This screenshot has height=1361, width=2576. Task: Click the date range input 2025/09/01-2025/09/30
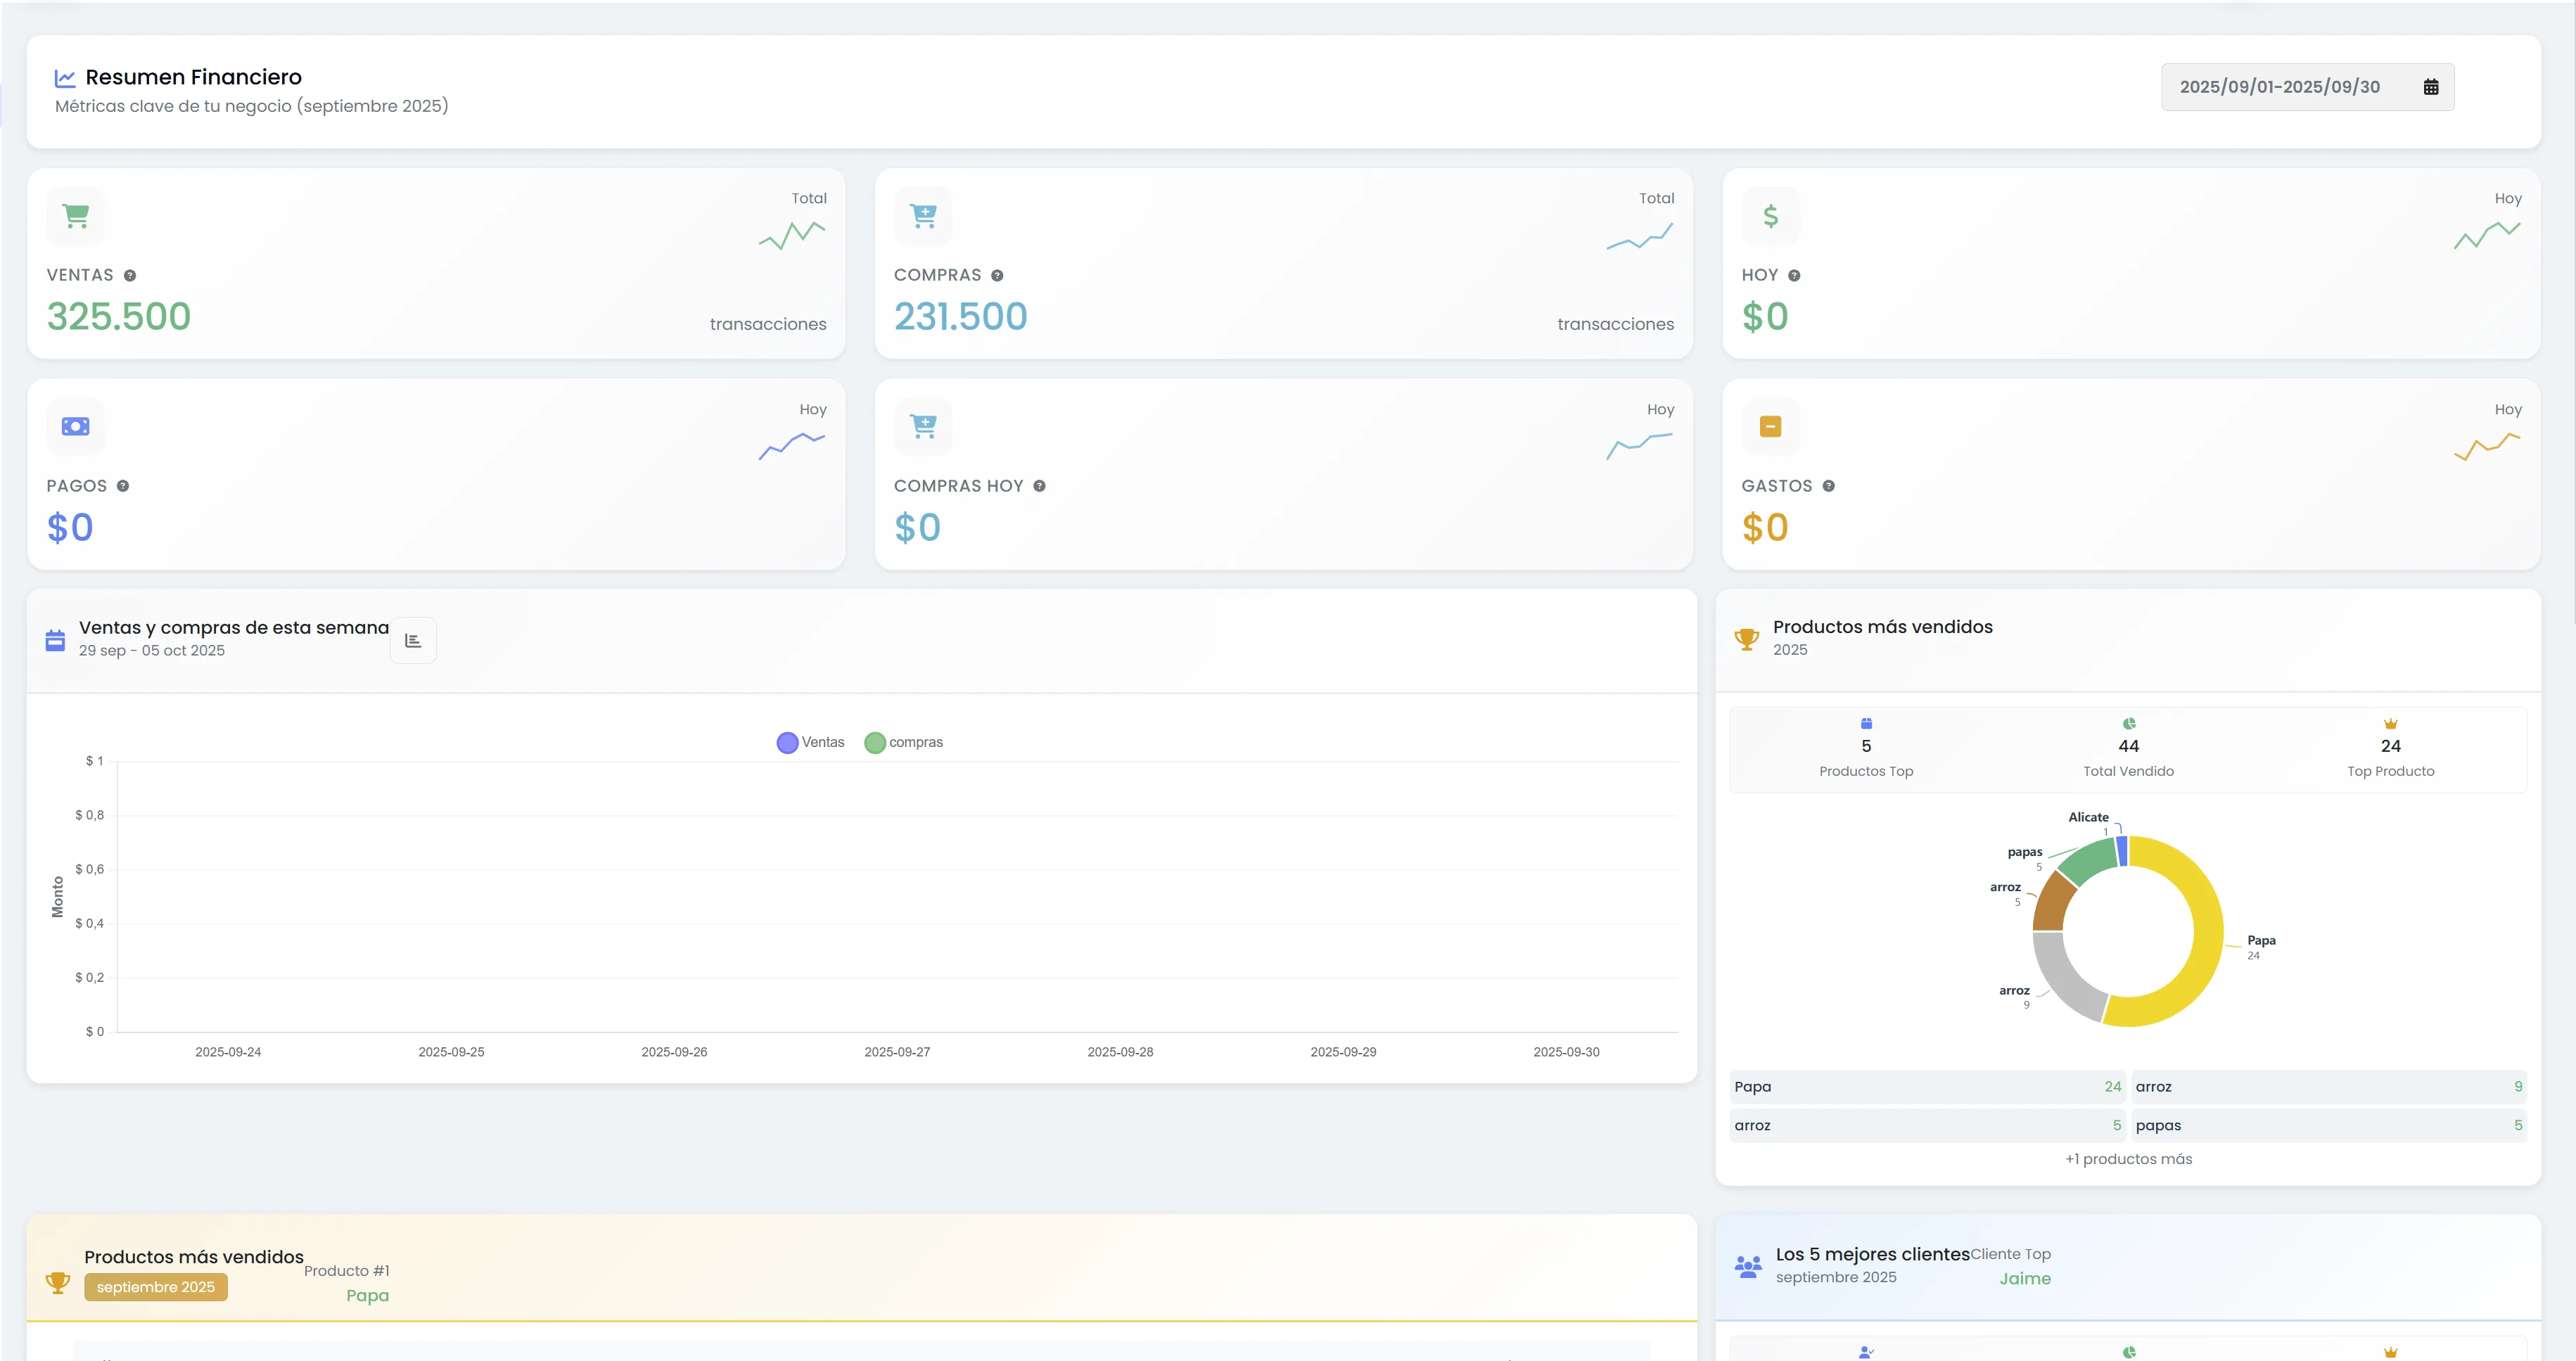click(2279, 87)
